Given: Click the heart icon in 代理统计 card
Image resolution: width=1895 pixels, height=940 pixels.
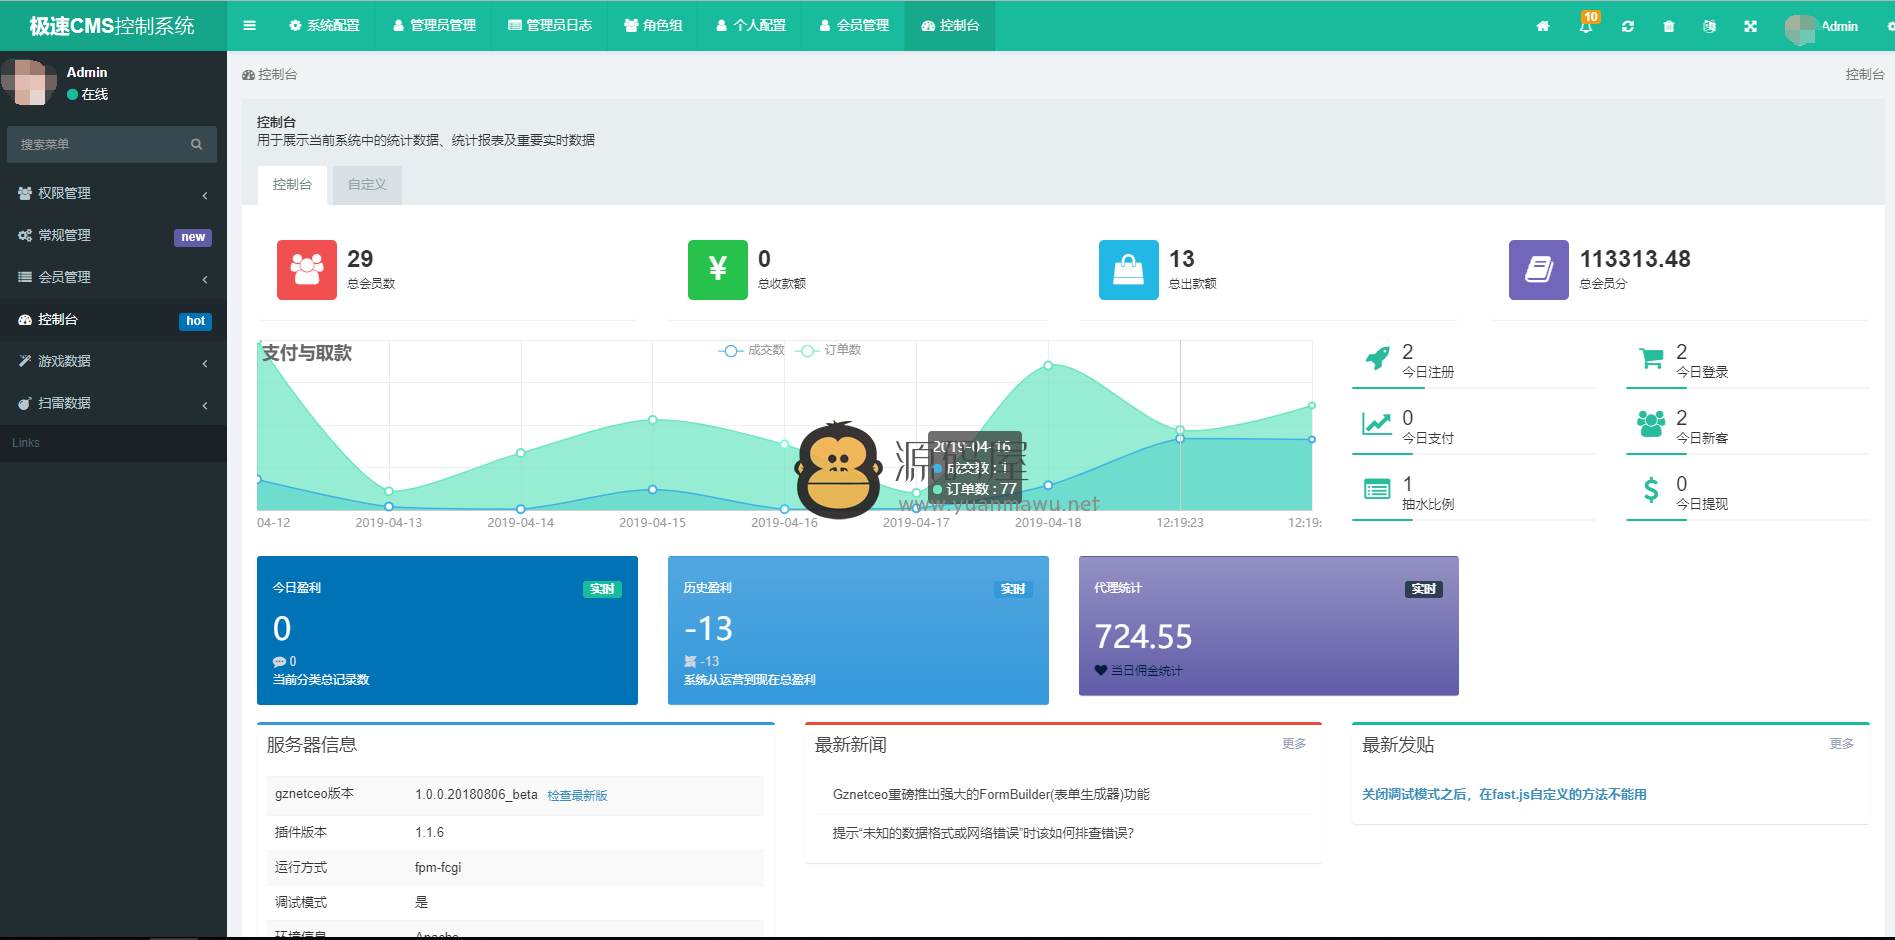Looking at the screenshot, I should (1101, 671).
